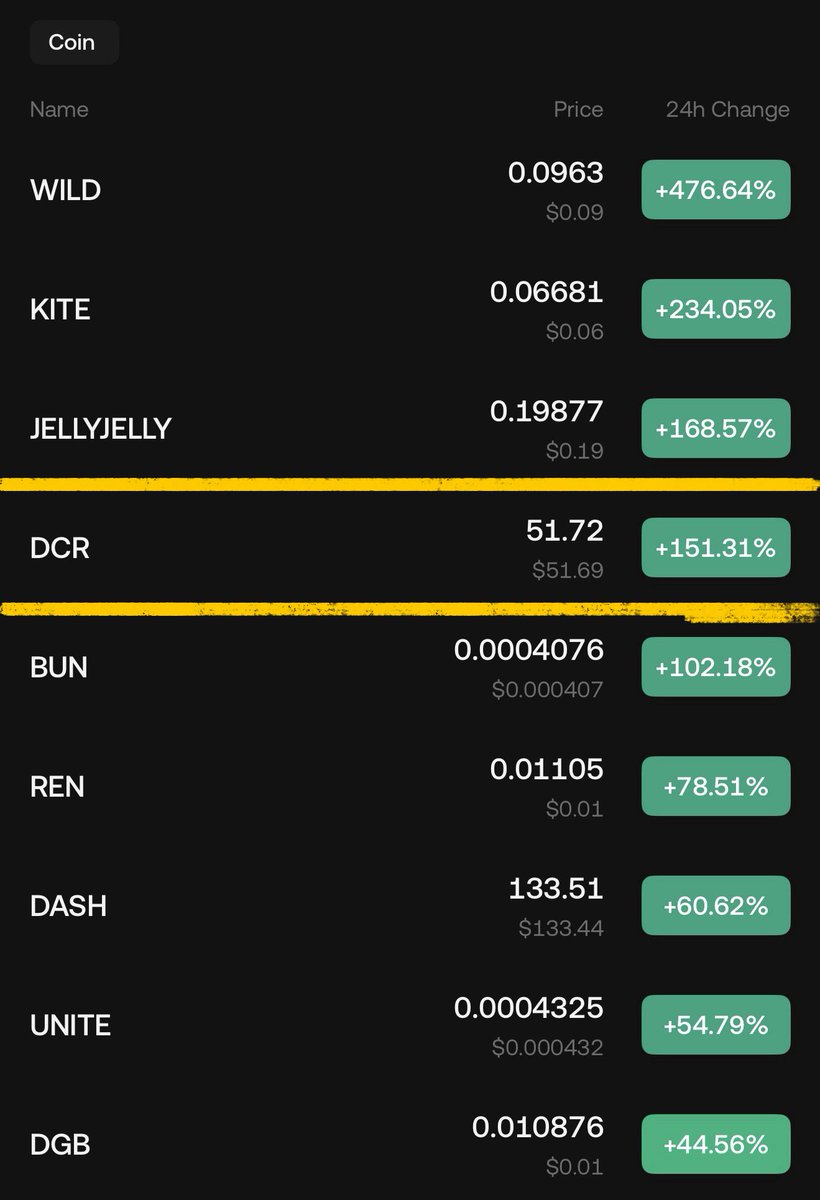Viewport: 820px width, 1200px height.
Task: Select the Coin tab
Action: [73, 42]
